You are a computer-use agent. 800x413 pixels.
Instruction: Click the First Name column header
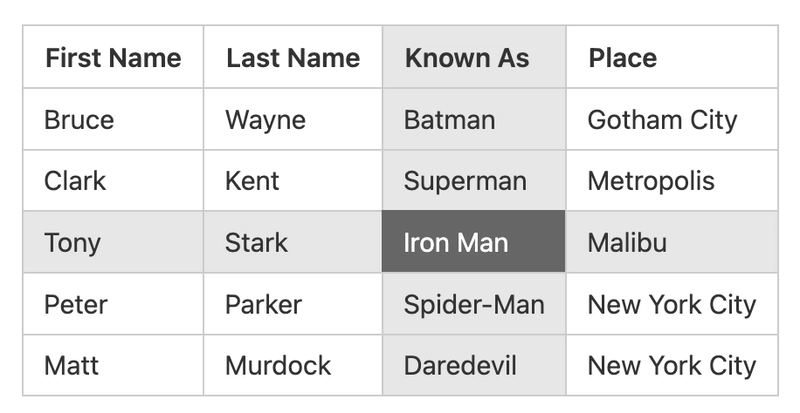[113, 57]
